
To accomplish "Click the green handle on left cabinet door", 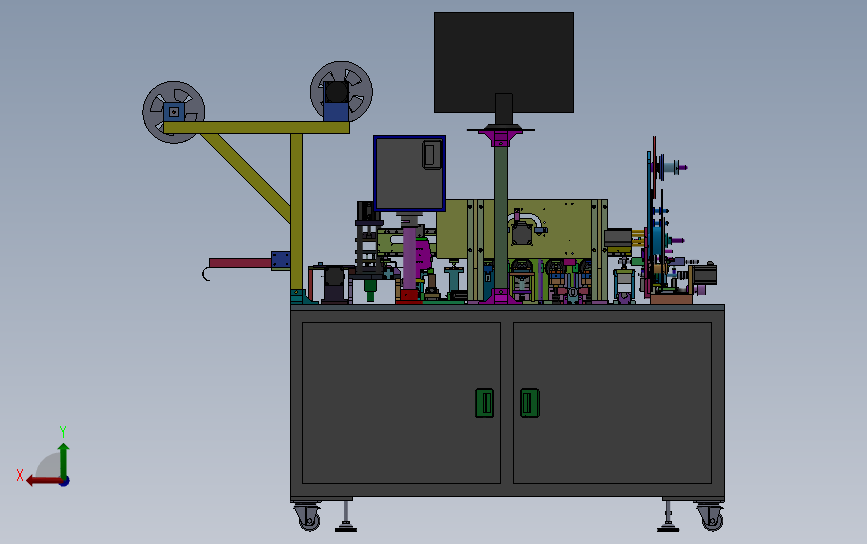I will (x=485, y=403).
